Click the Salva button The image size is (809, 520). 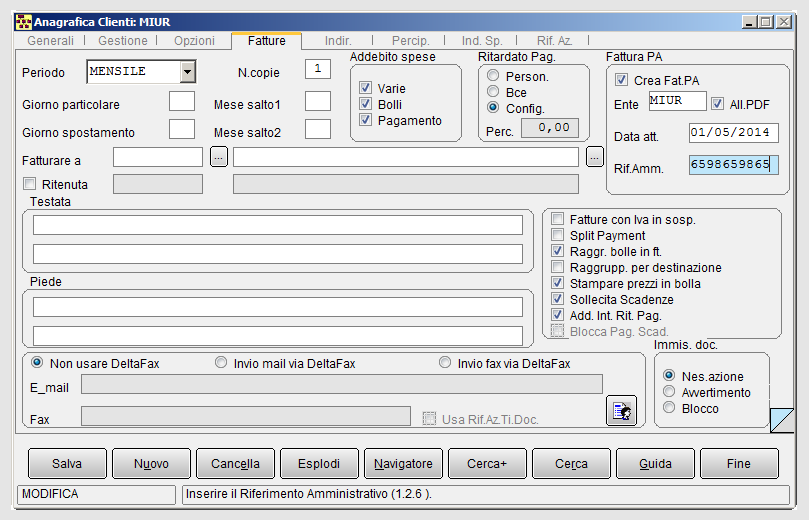pos(67,463)
